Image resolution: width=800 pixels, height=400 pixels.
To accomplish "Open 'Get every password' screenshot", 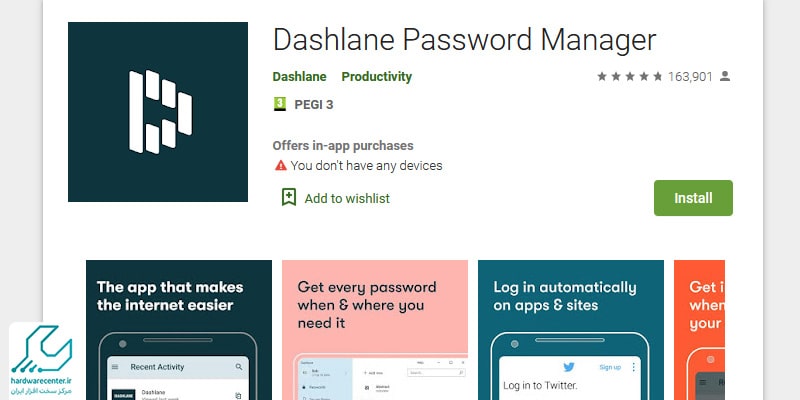I will 375,330.
